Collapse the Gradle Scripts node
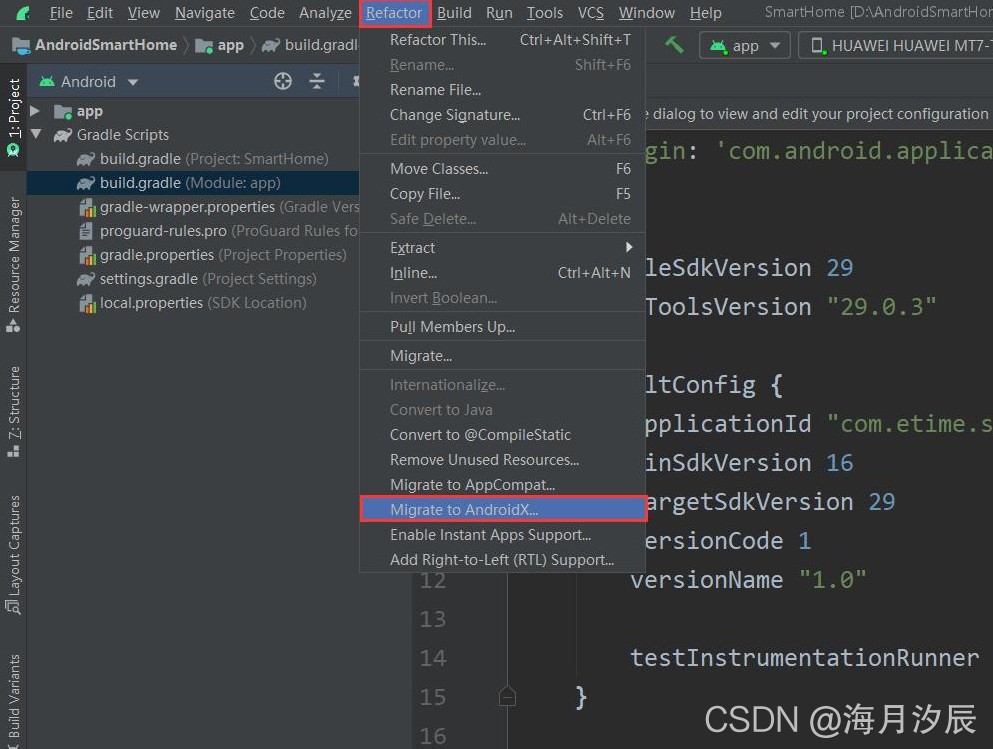The width and height of the screenshot is (993, 749). (x=36, y=134)
